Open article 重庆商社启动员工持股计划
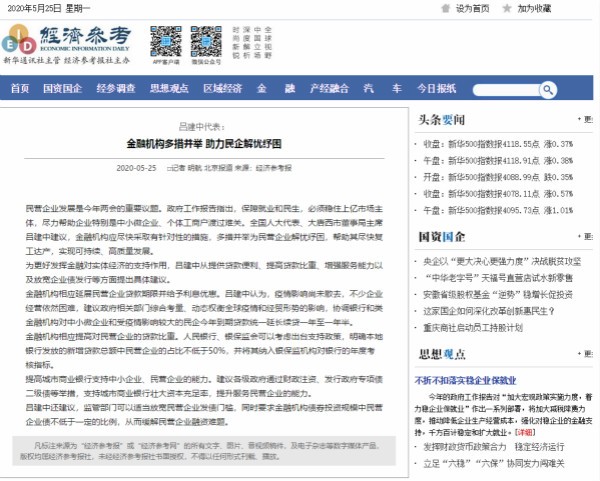The image size is (600, 481). (473, 328)
